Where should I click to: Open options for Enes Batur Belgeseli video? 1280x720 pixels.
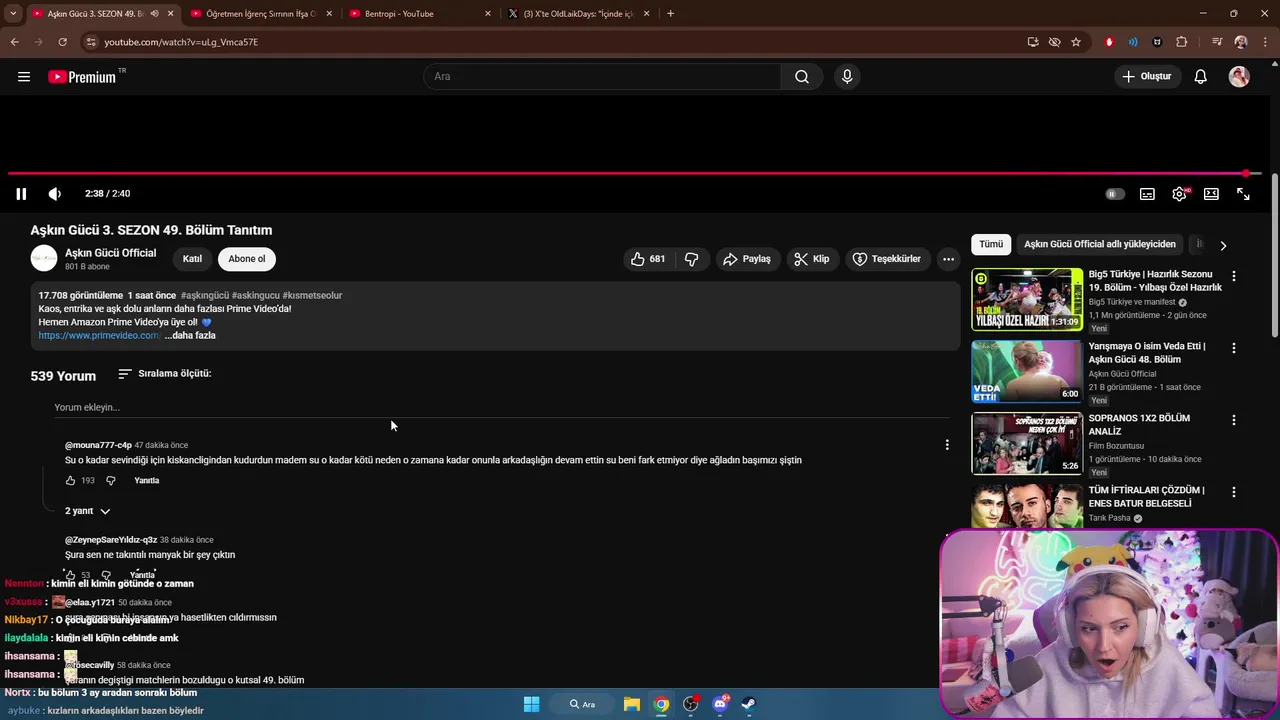click(1234, 492)
